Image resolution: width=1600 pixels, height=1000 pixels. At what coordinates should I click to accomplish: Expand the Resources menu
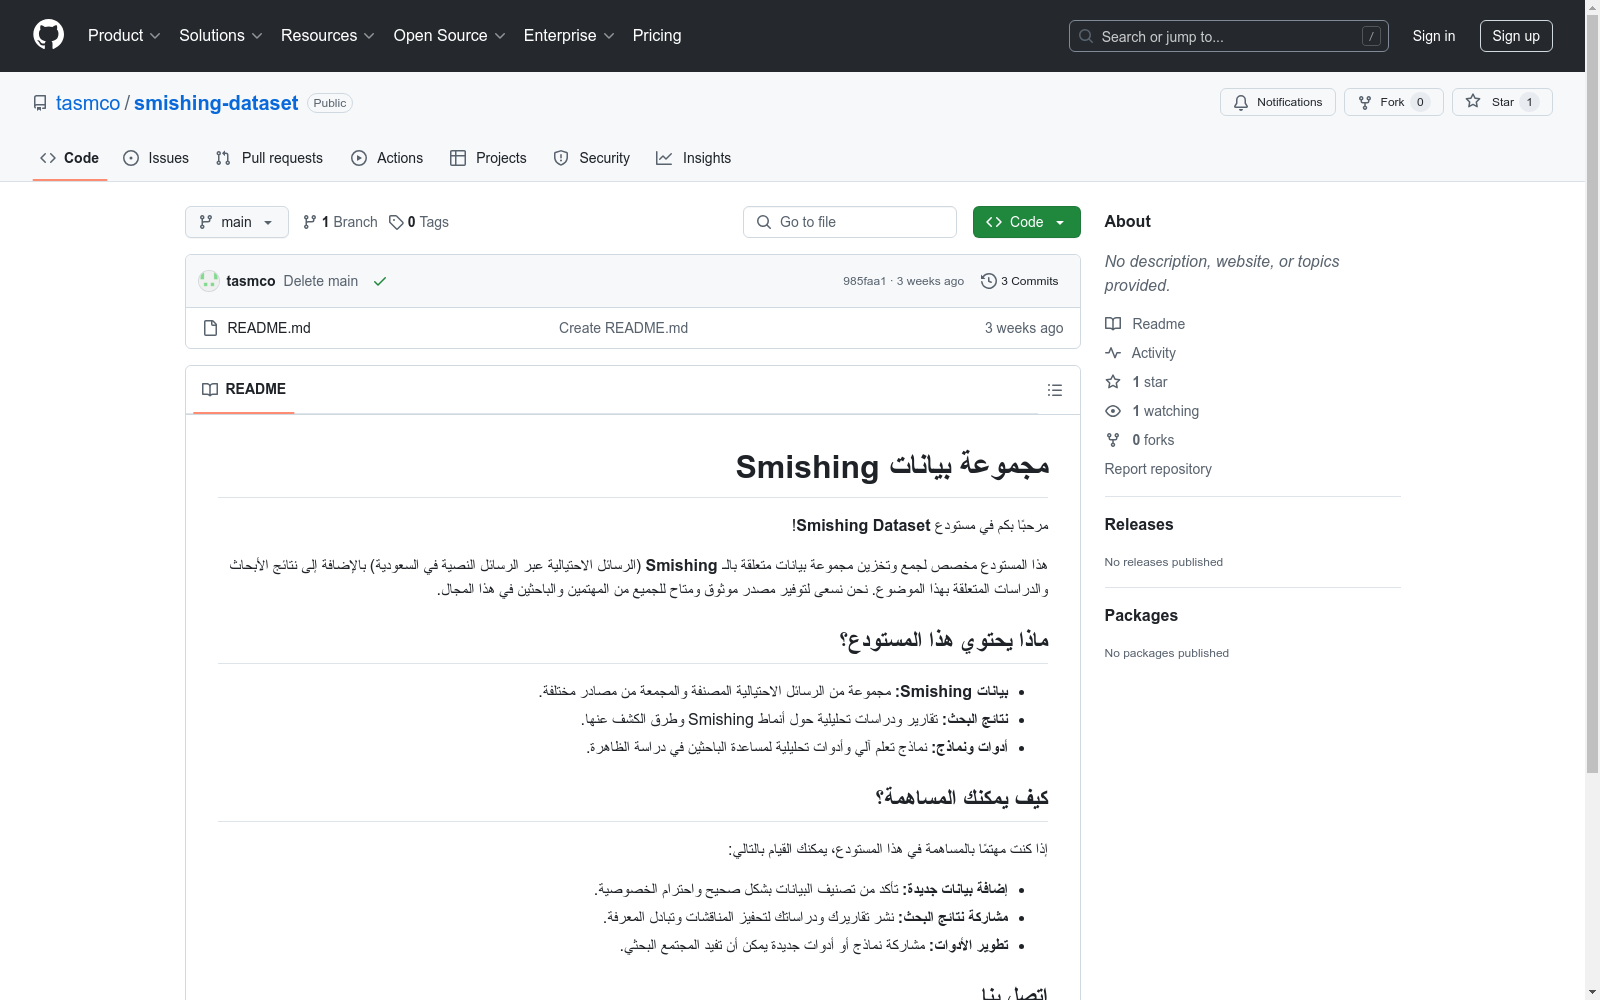click(327, 36)
